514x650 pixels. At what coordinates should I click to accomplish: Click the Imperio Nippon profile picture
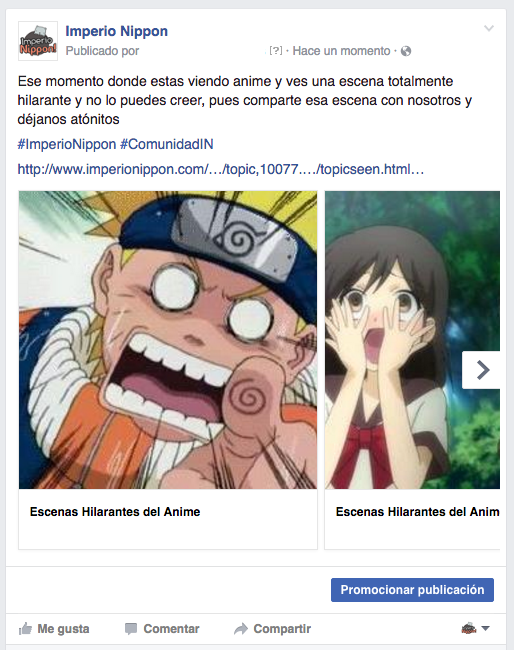38,41
